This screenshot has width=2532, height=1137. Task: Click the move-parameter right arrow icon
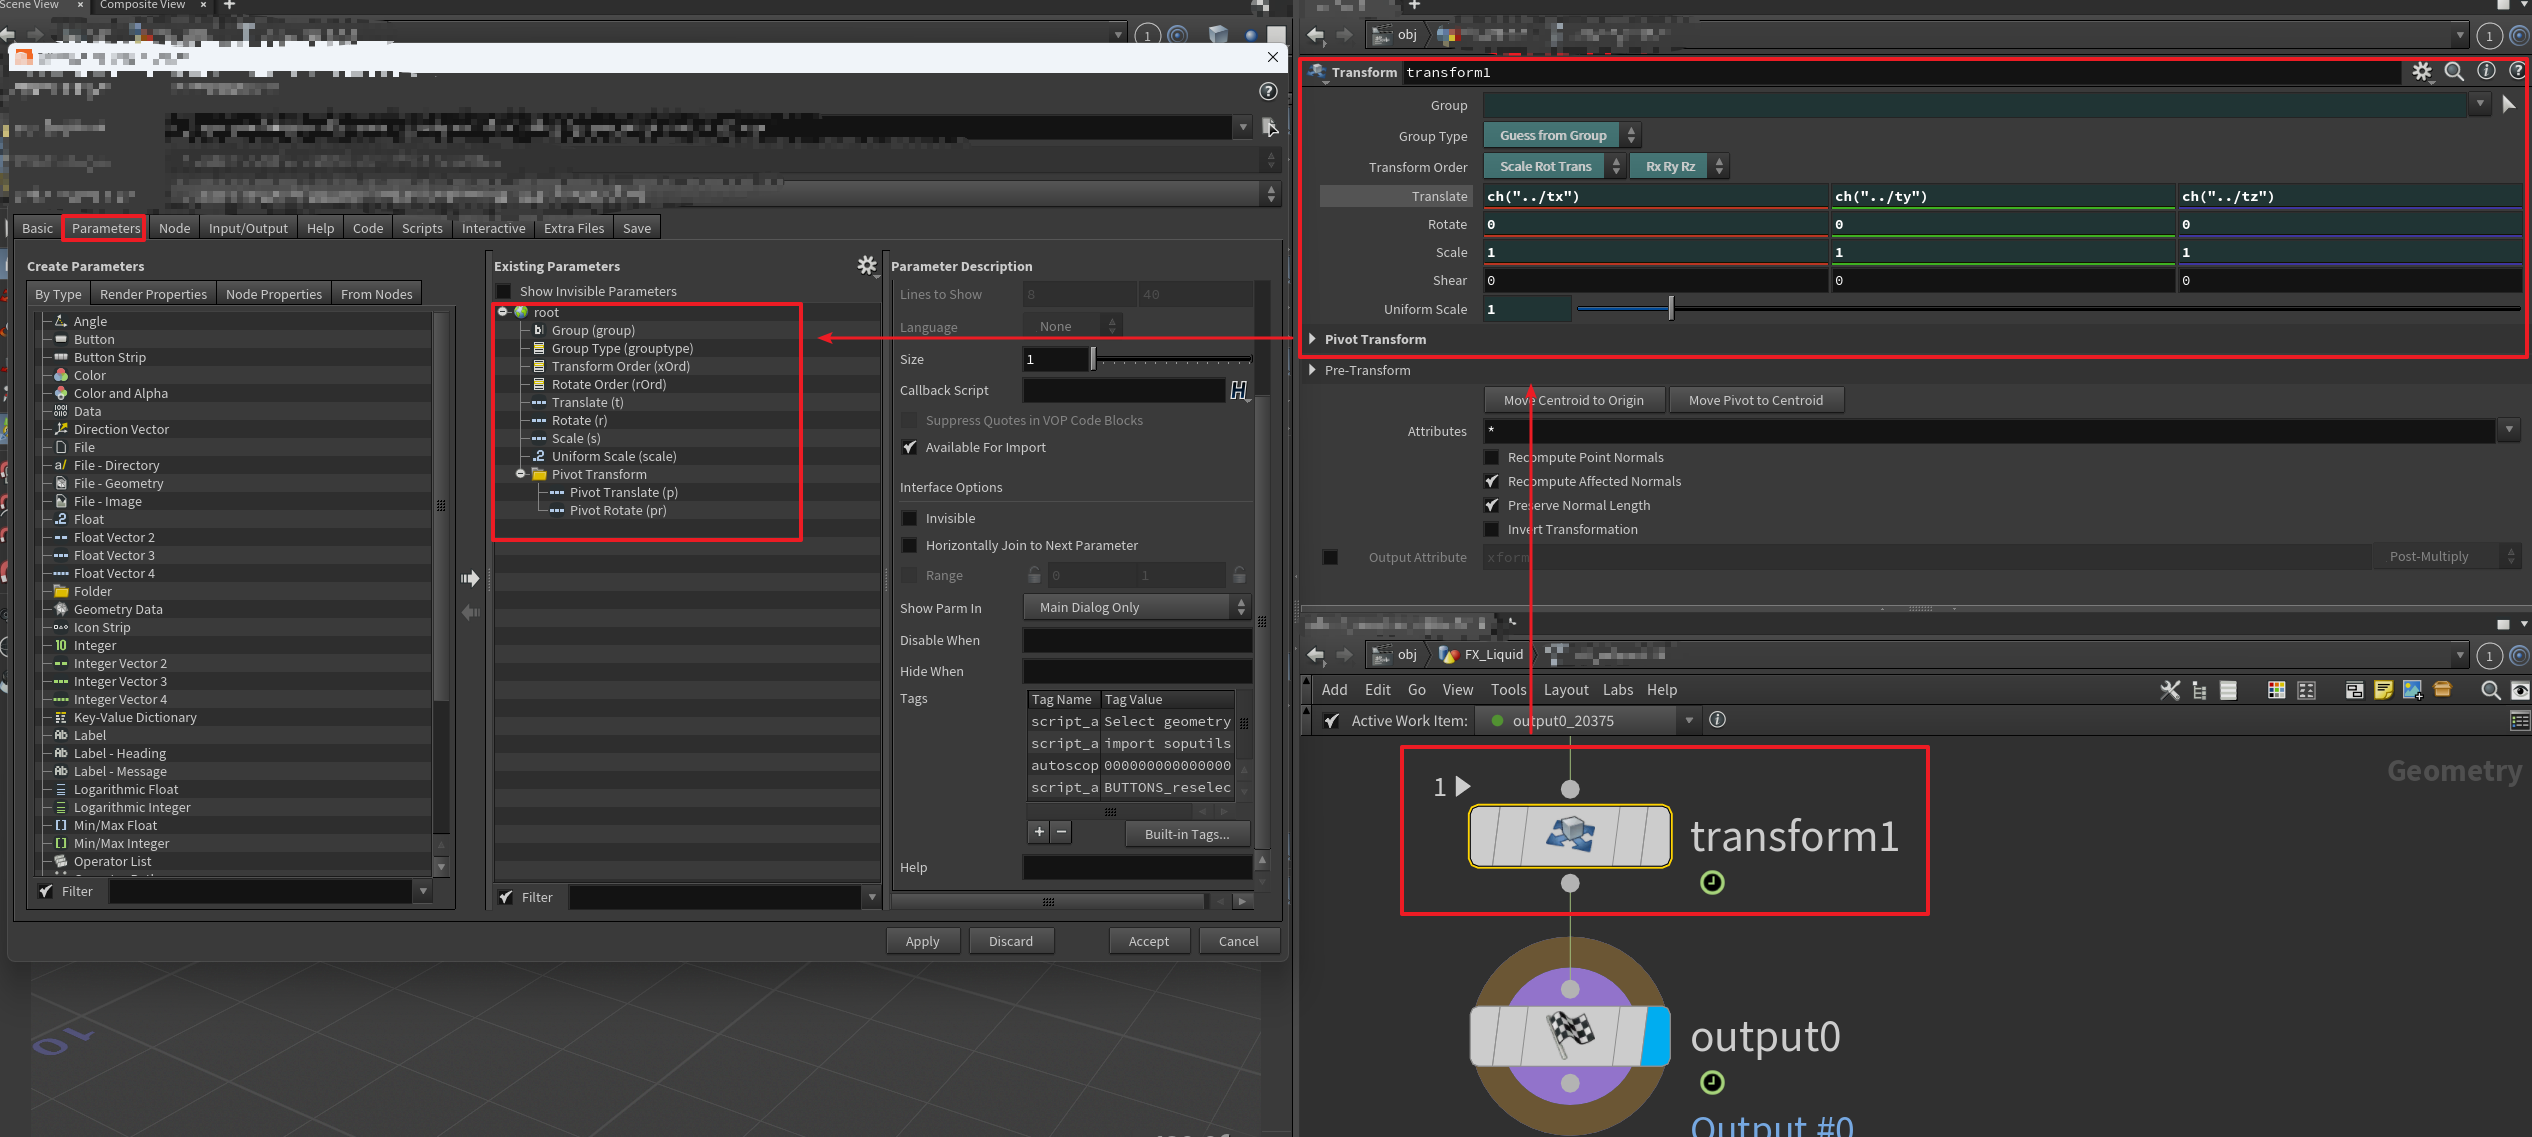pyautogui.click(x=470, y=578)
